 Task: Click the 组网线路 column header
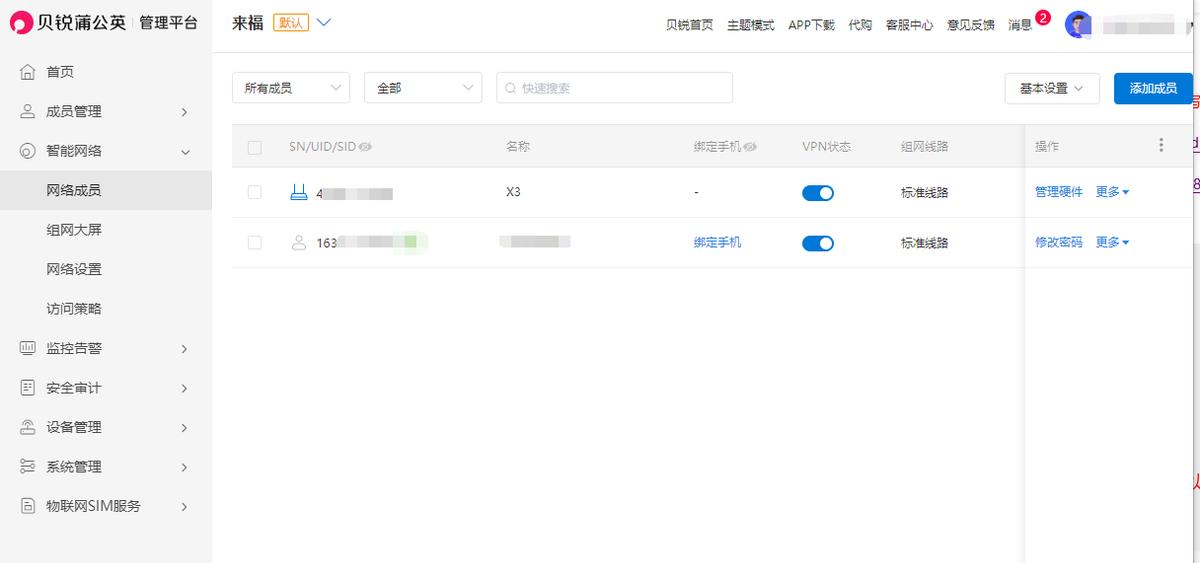(925, 147)
